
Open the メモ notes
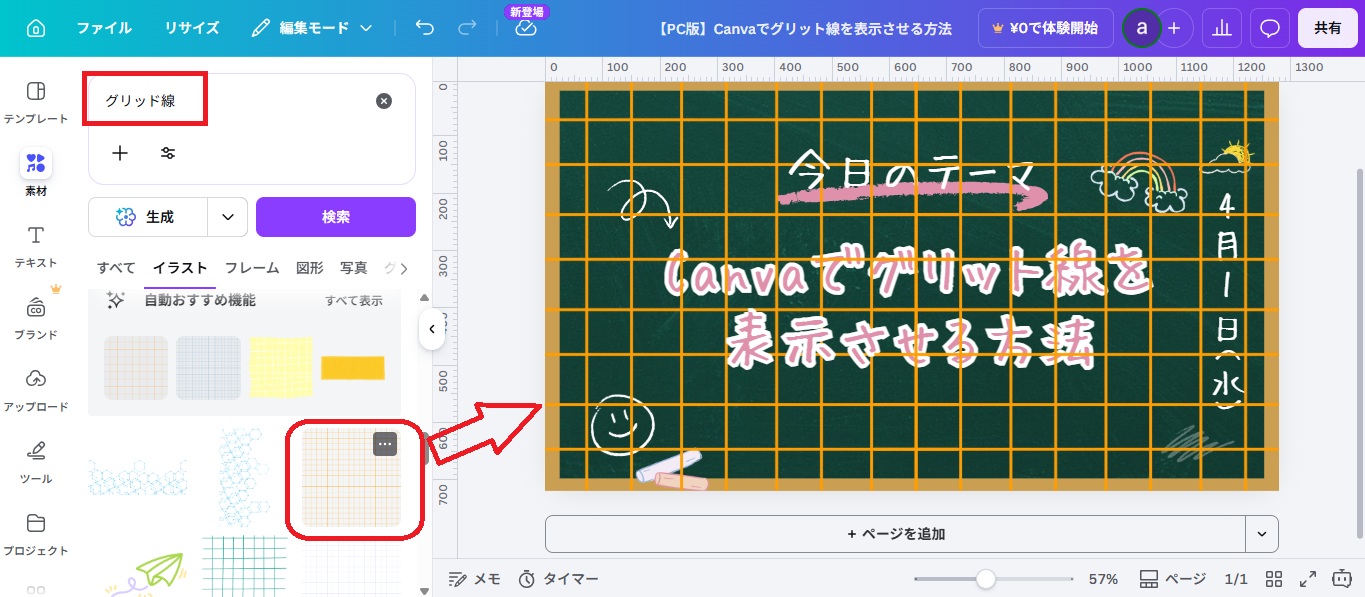click(x=475, y=579)
